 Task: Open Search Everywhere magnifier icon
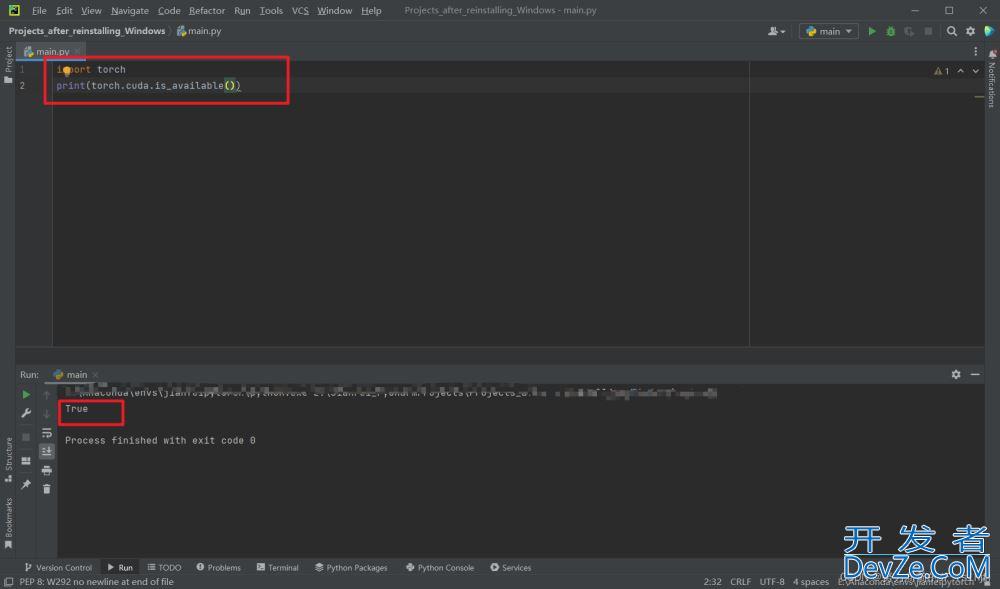coord(952,31)
